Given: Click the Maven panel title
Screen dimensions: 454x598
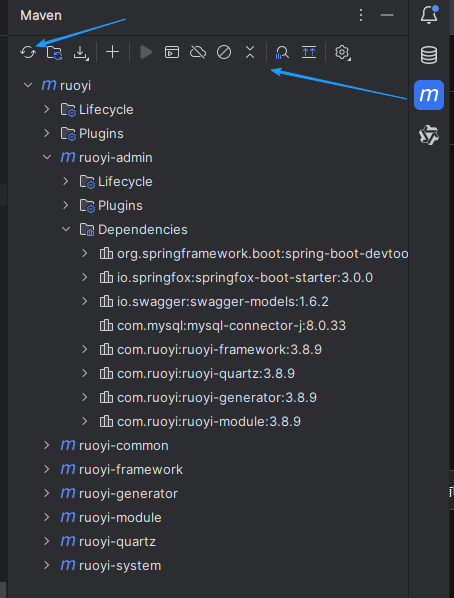Looking at the screenshot, I should pos(41,15).
